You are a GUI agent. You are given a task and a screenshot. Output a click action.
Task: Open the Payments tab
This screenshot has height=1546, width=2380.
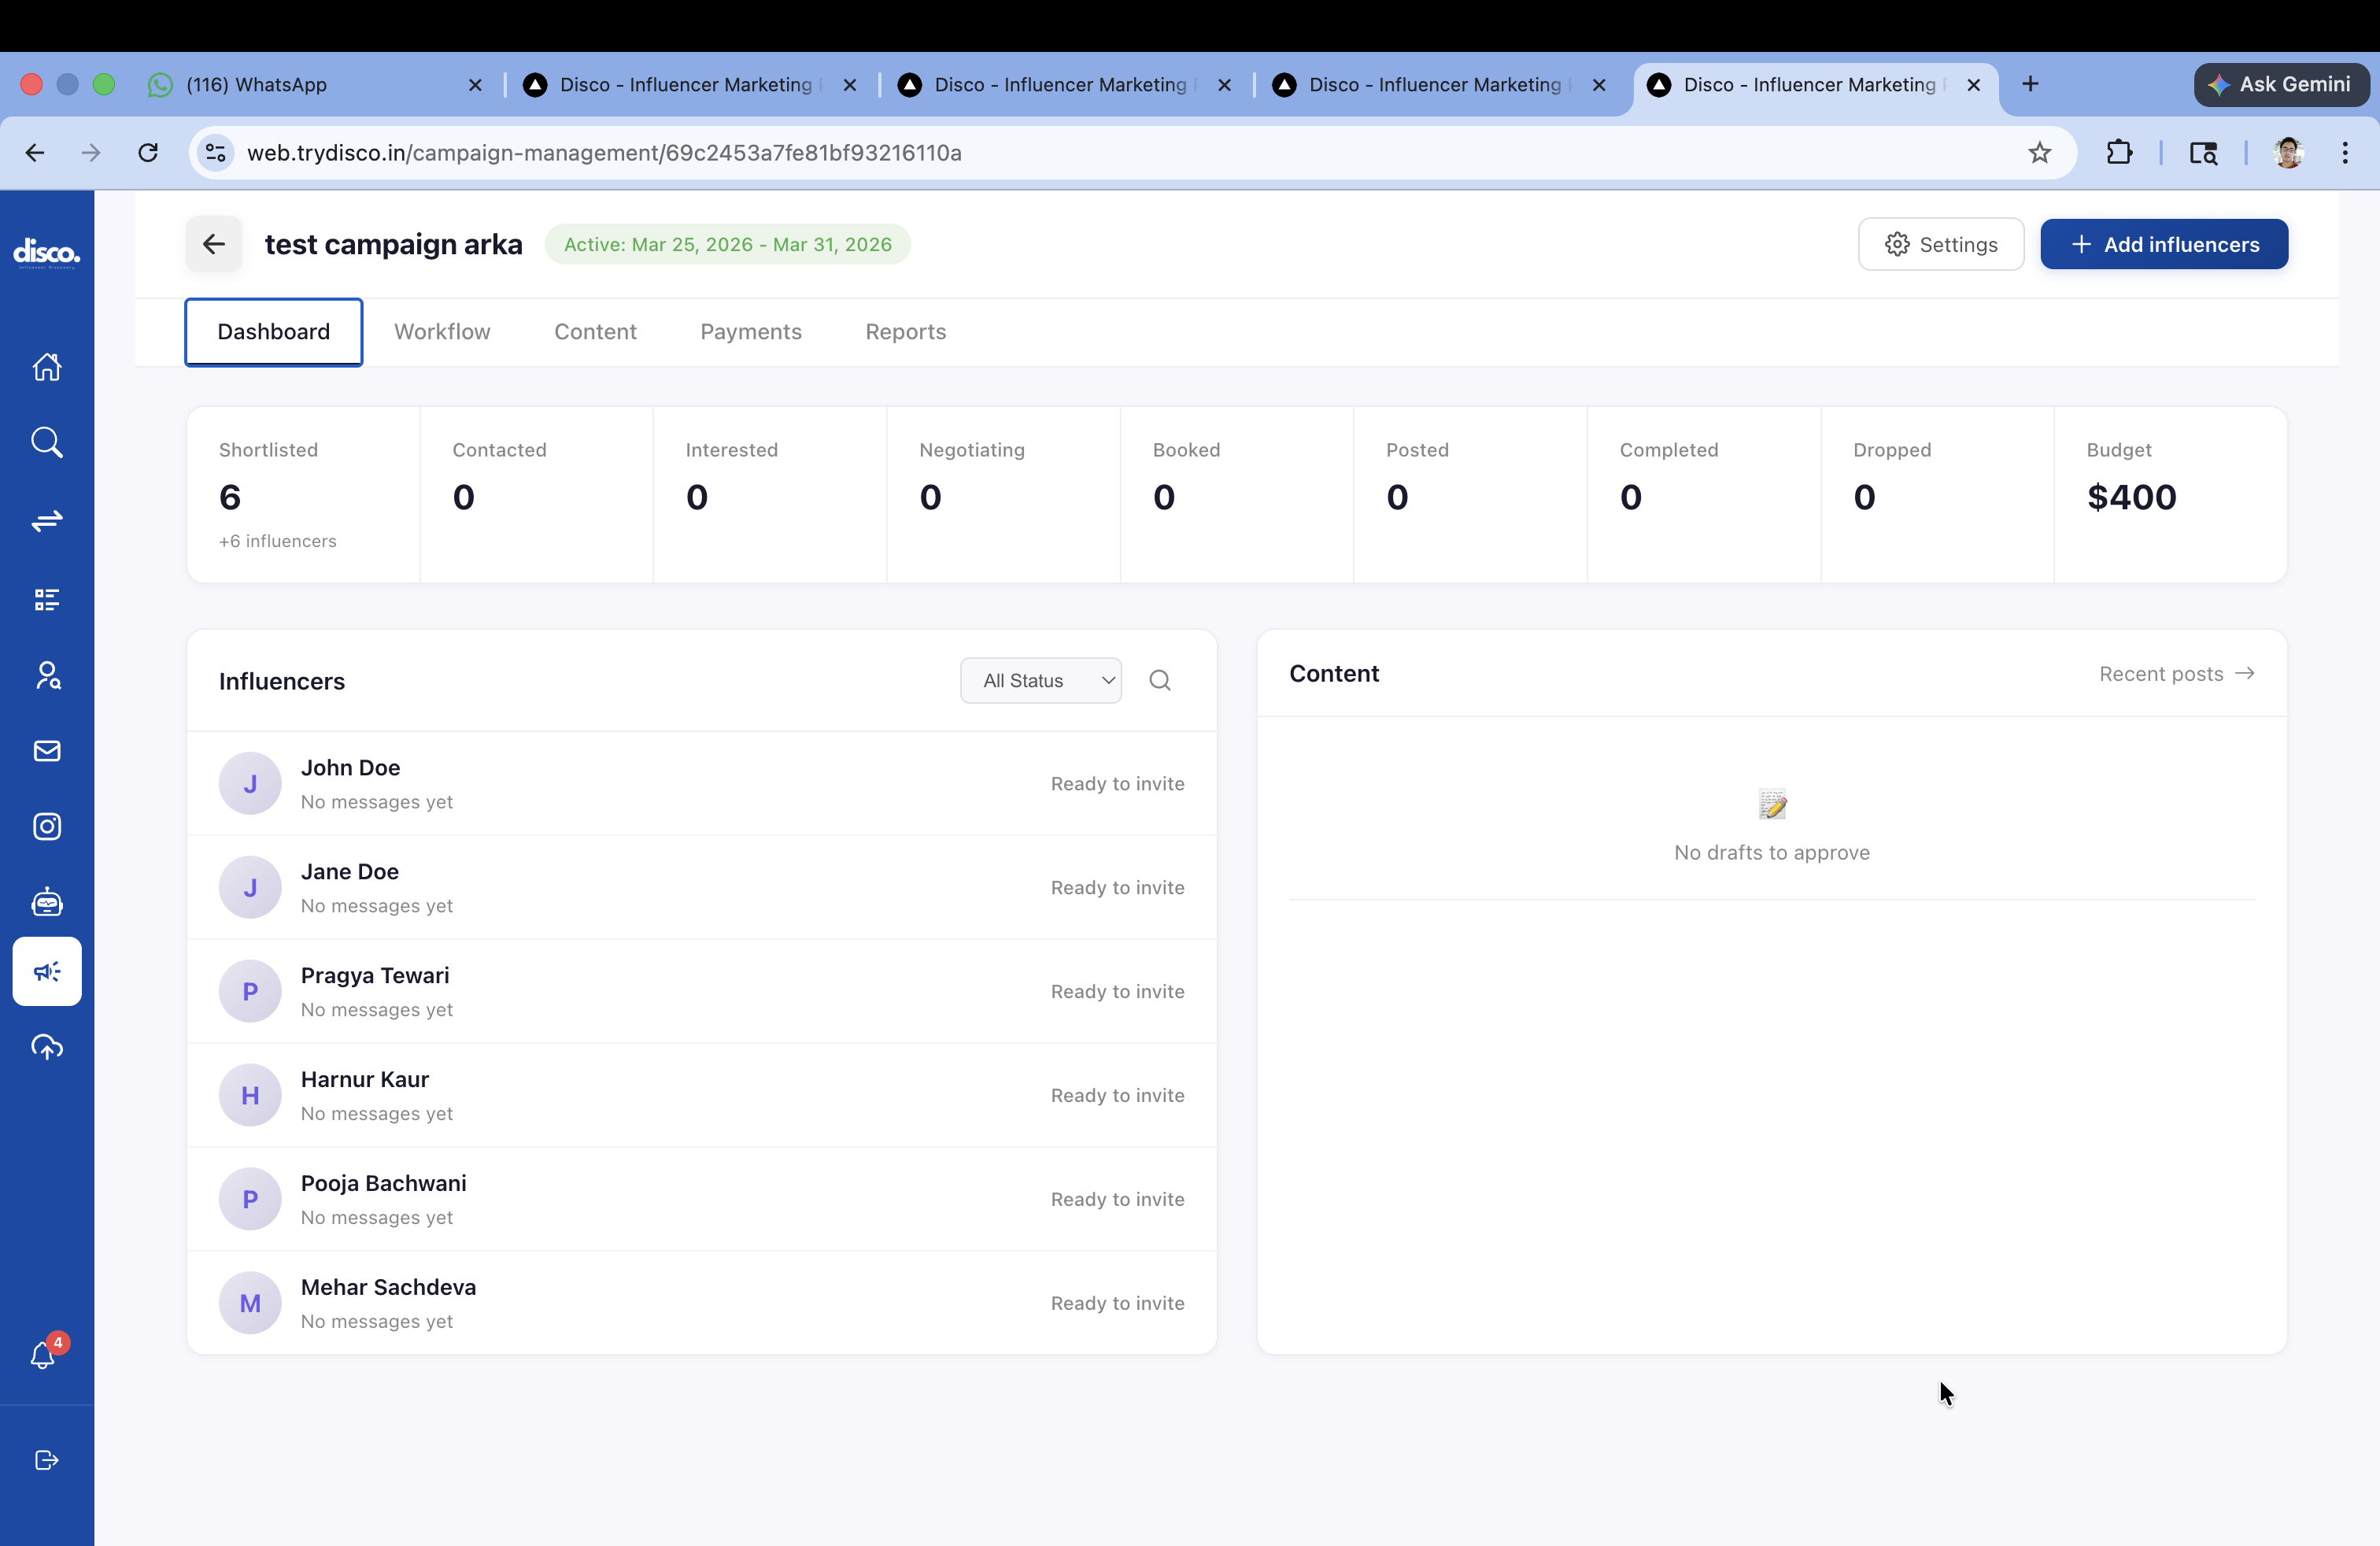click(751, 332)
